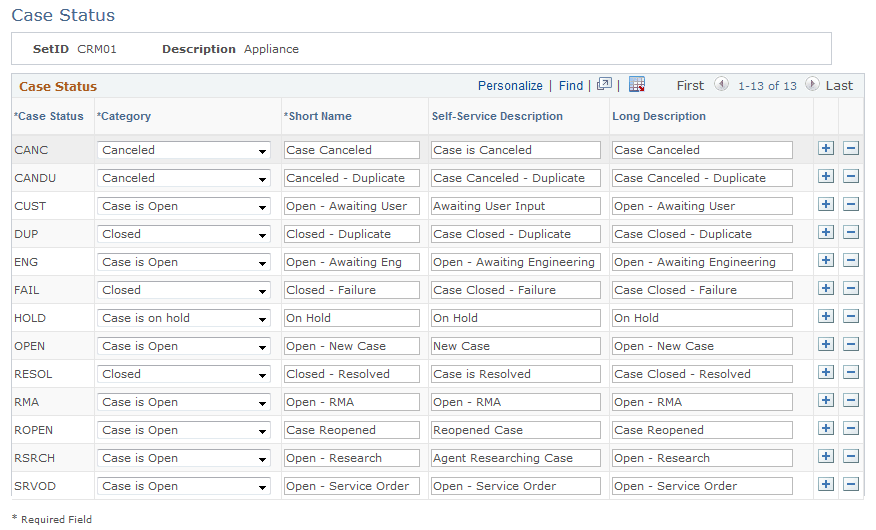The image size is (876, 530).
Task: Insert a row after the FAIL status
Action: (x=826, y=288)
